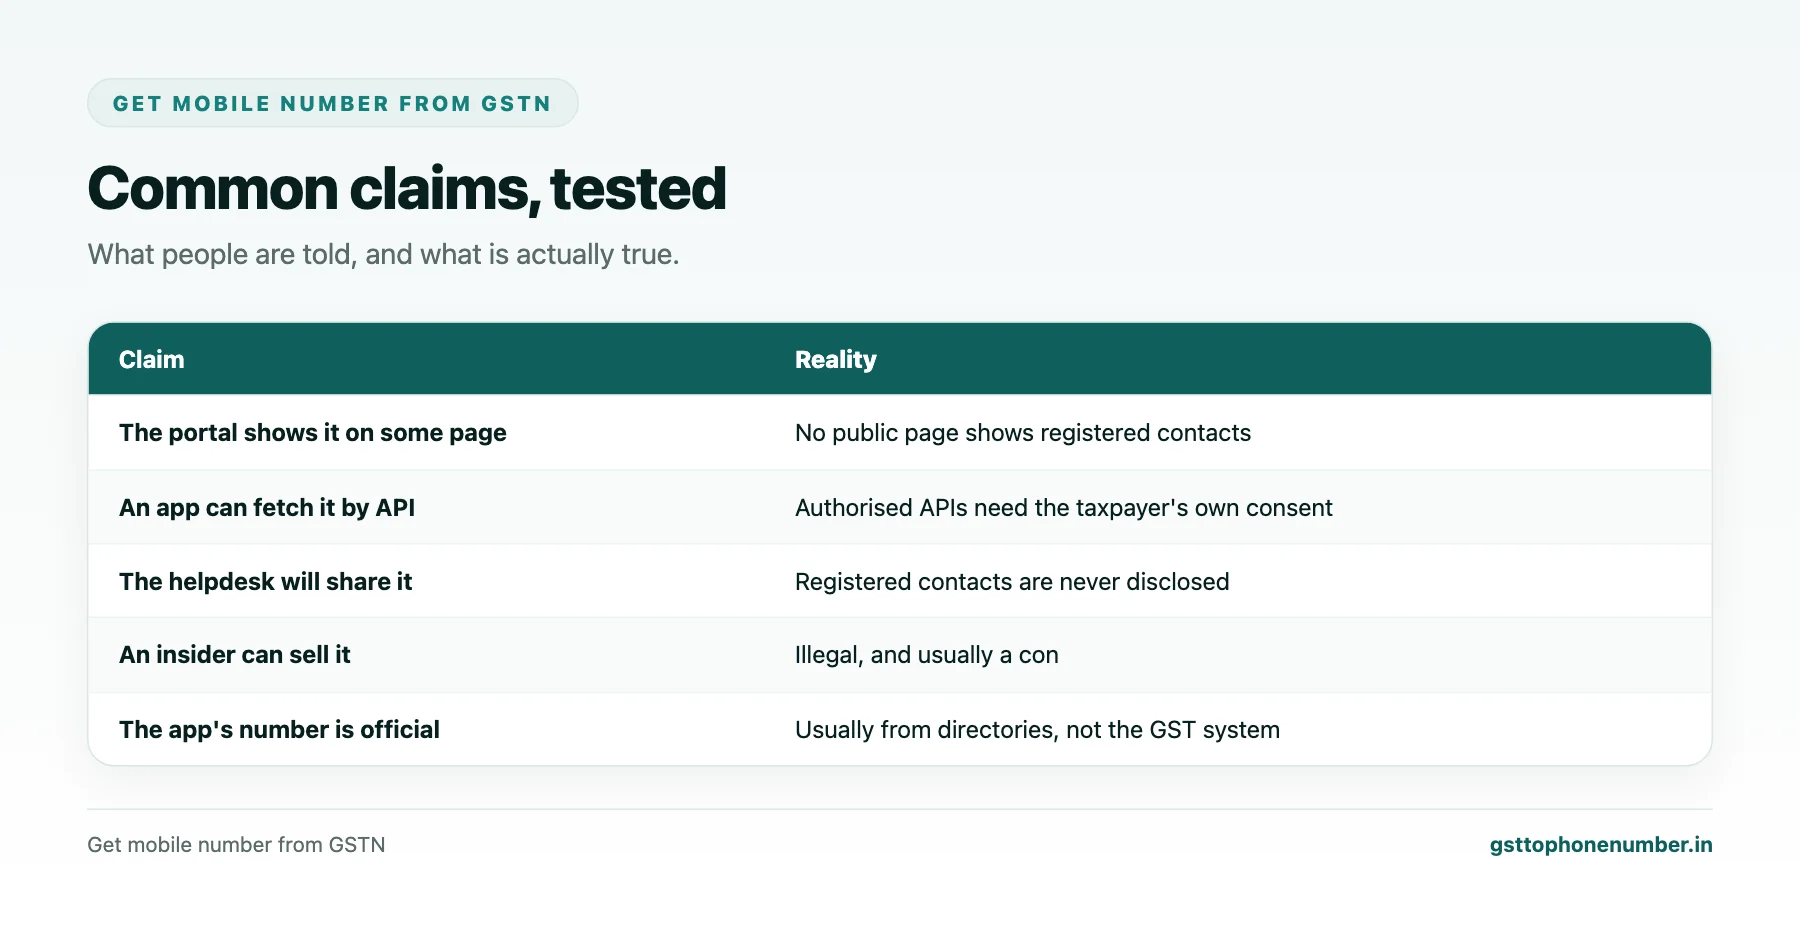1800x927 pixels.
Task: Click 'Usually from directories, not the GST system'
Action: click(x=1037, y=729)
